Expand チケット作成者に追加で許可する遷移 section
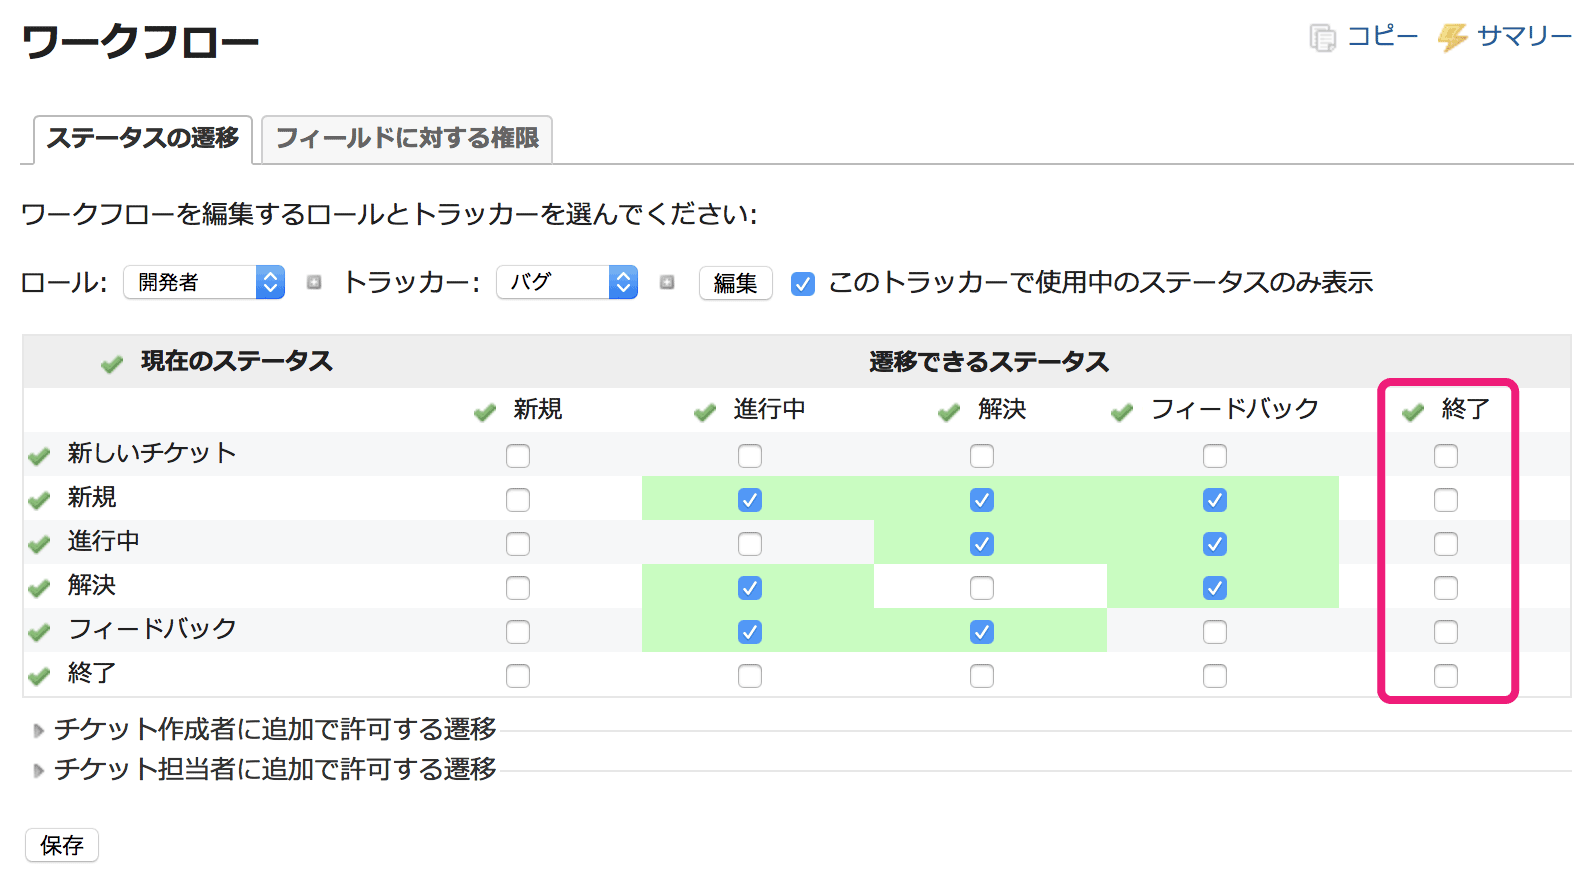The height and width of the screenshot is (876, 1590). pos(275,729)
